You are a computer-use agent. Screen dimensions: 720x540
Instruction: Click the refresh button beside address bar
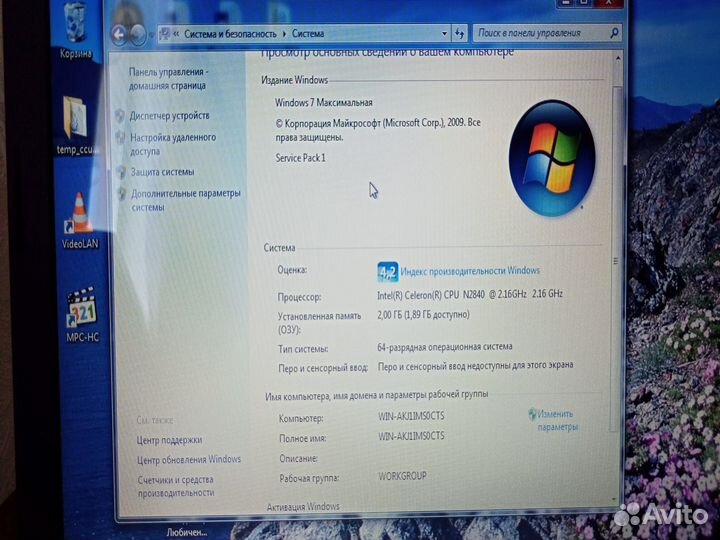pyautogui.click(x=459, y=34)
